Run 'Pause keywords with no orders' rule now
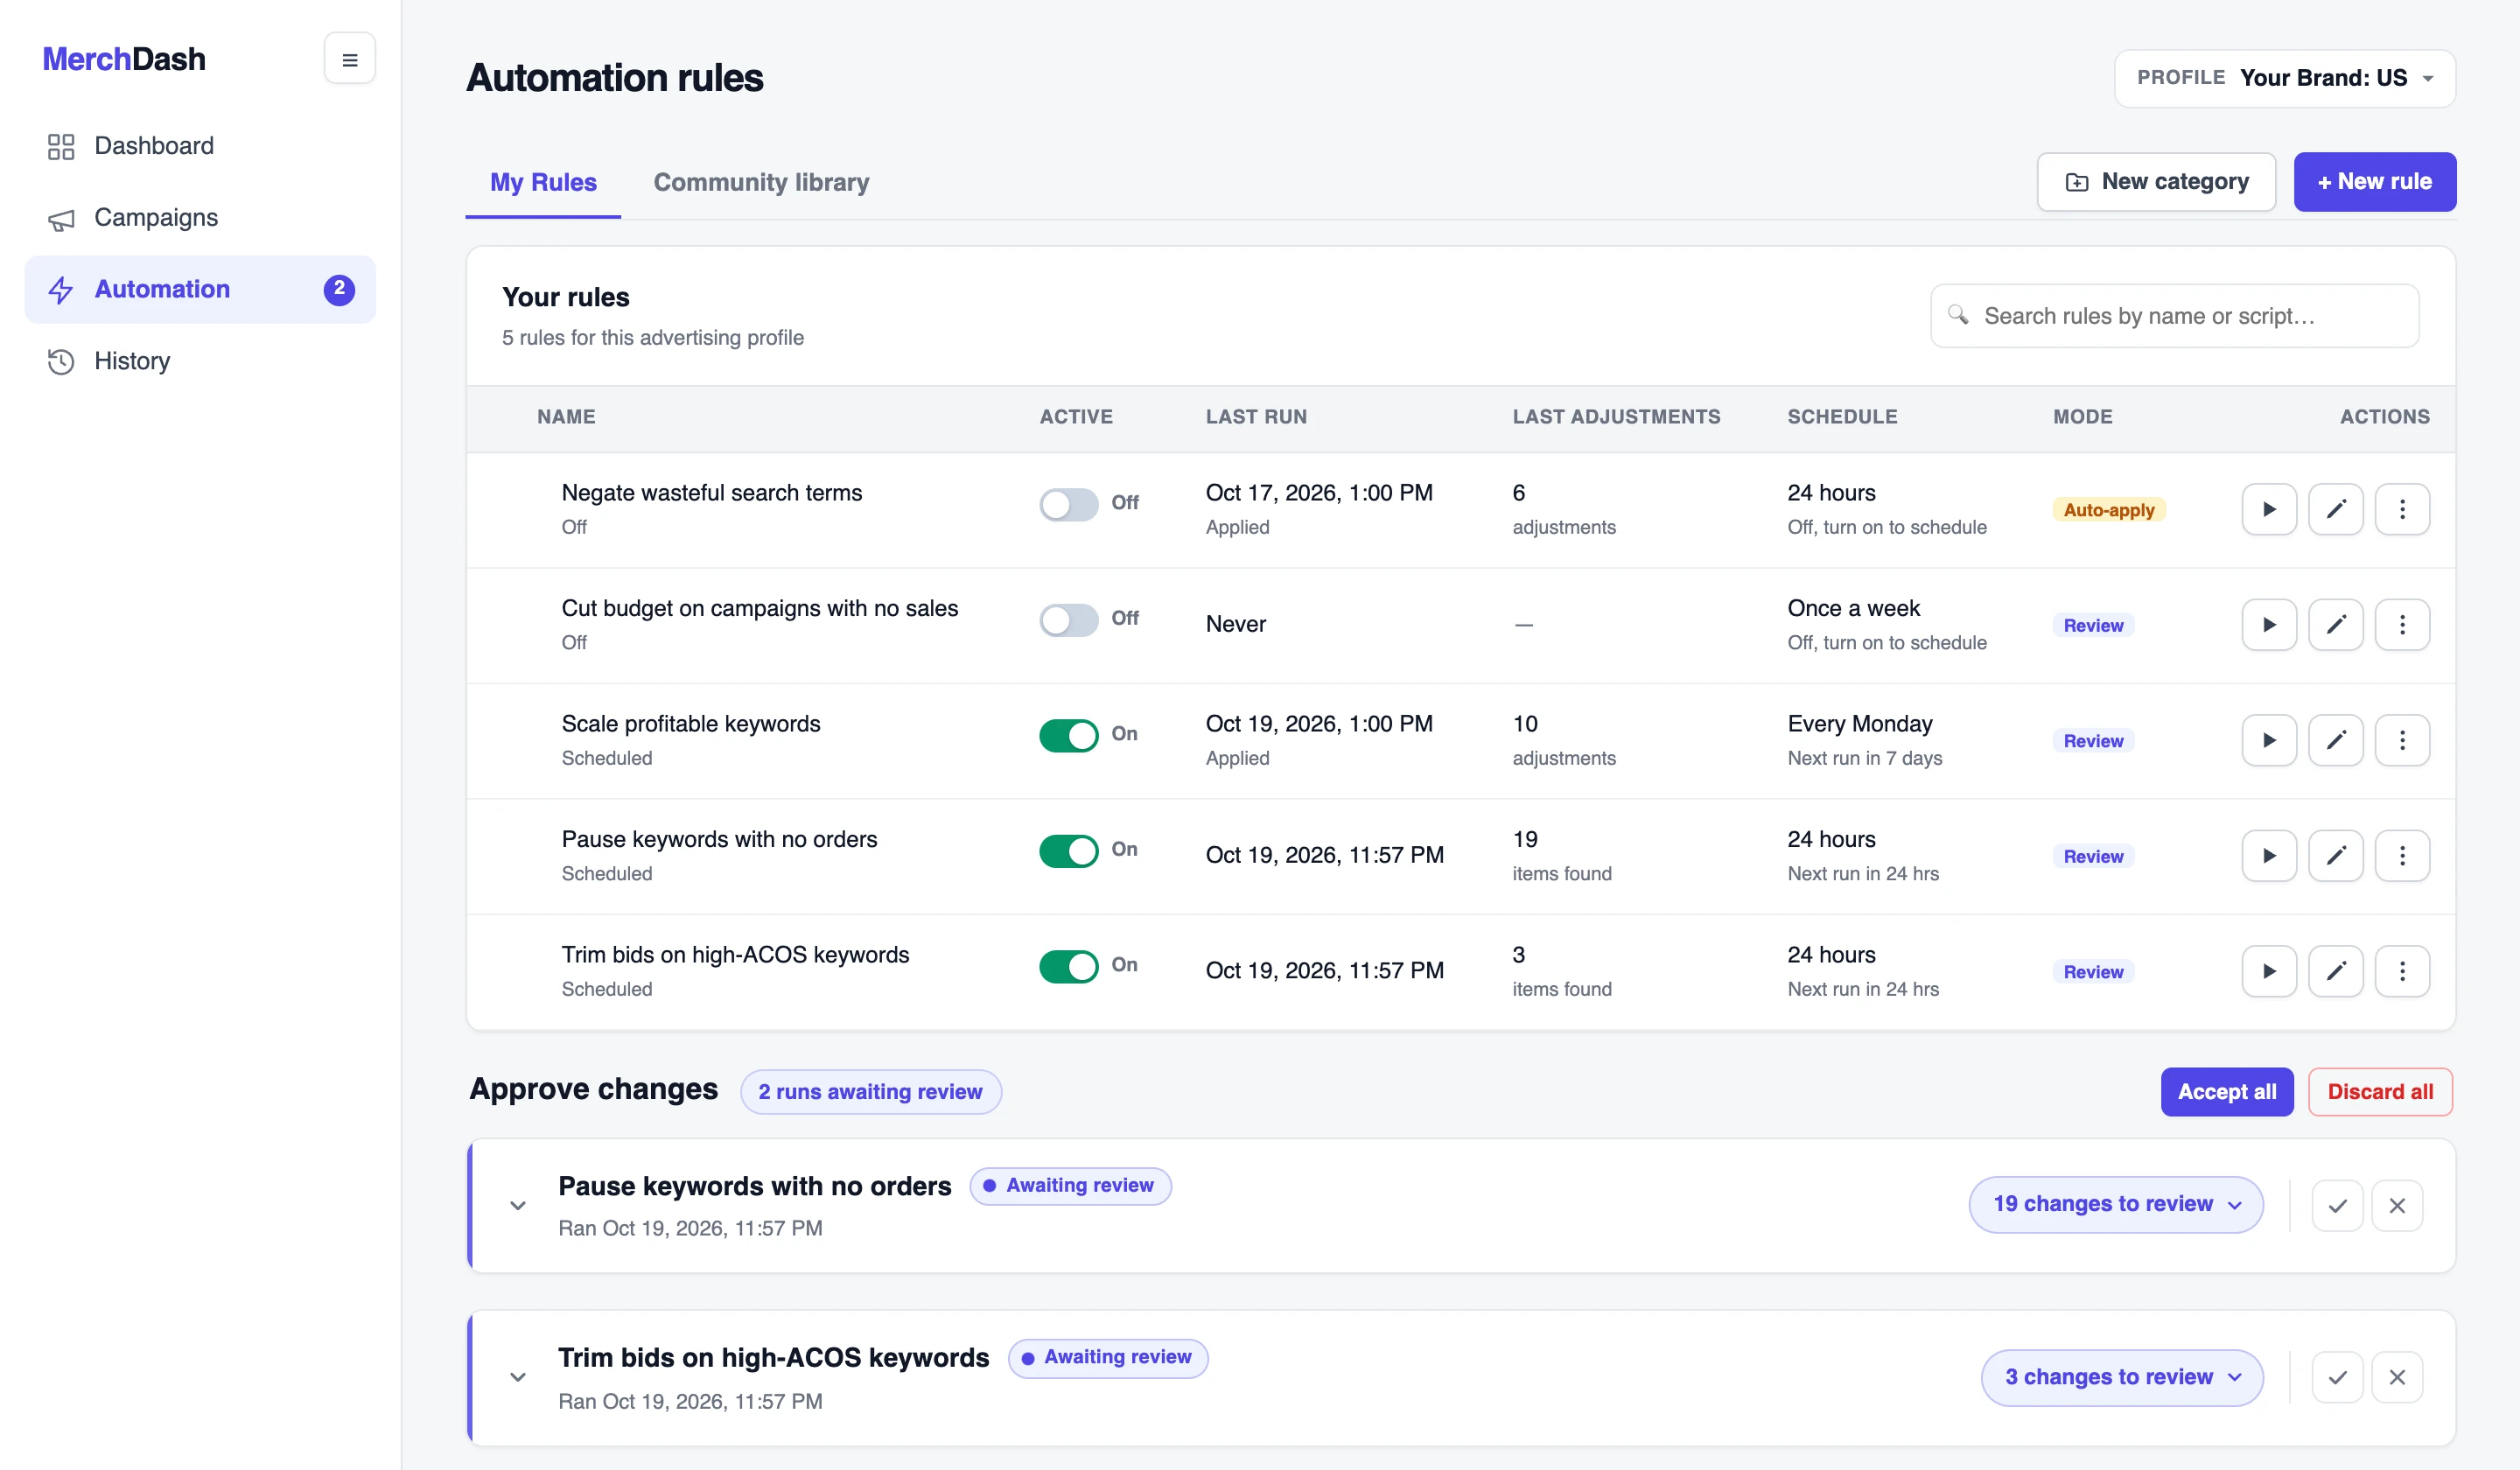 click(x=2269, y=856)
